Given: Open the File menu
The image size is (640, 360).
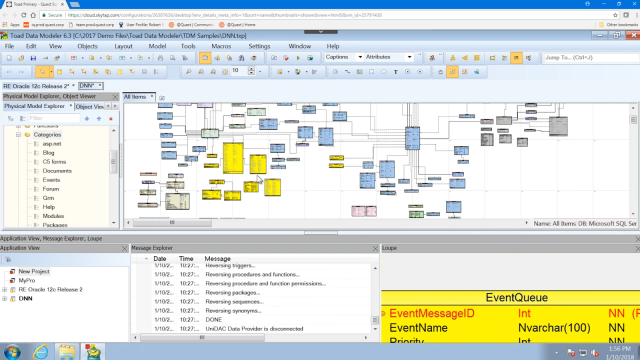Looking at the screenshot, I should click(x=9, y=46).
